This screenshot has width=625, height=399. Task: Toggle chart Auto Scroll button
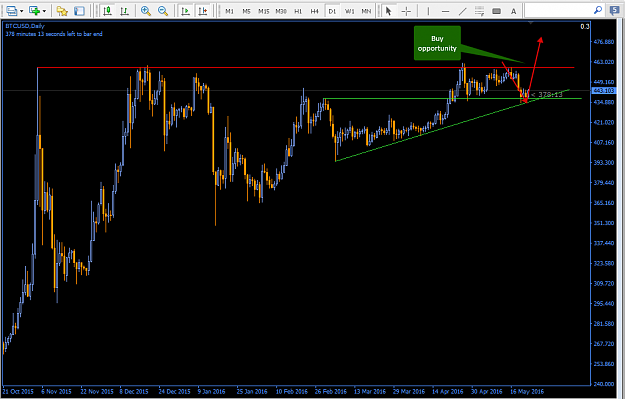point(185,11)
